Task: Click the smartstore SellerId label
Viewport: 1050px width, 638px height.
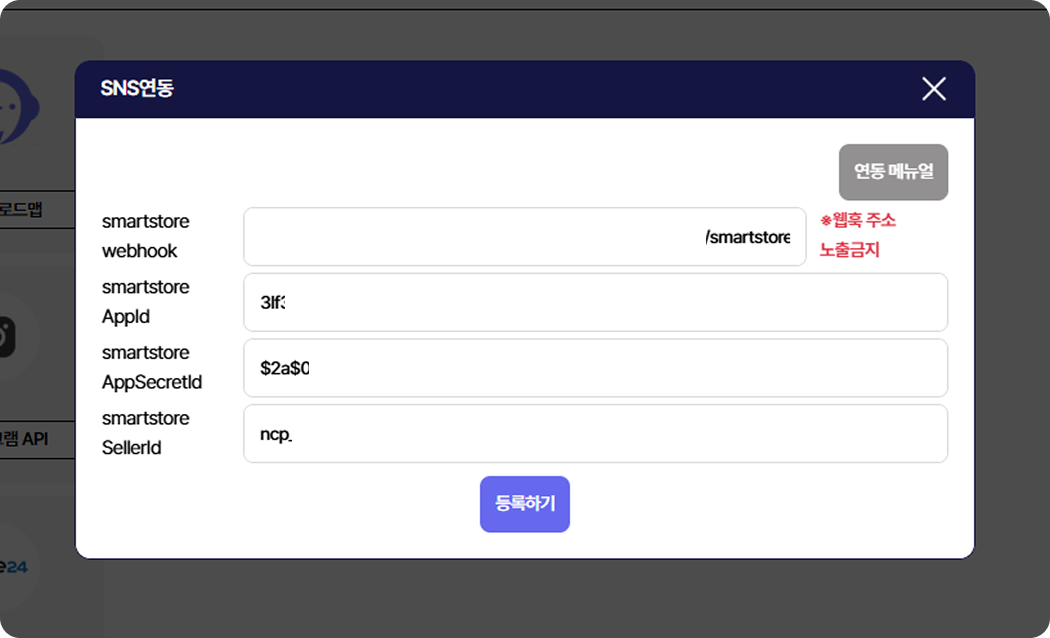Action: (x=145, y=433)
